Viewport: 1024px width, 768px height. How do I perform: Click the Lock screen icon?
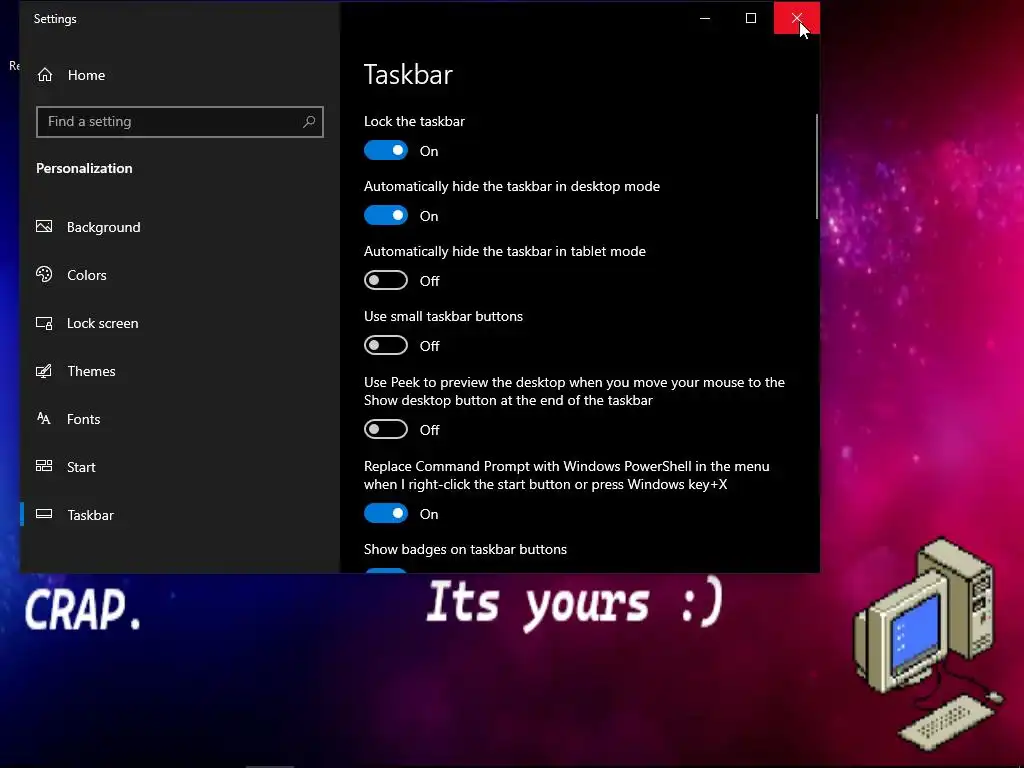coord(44,323)
